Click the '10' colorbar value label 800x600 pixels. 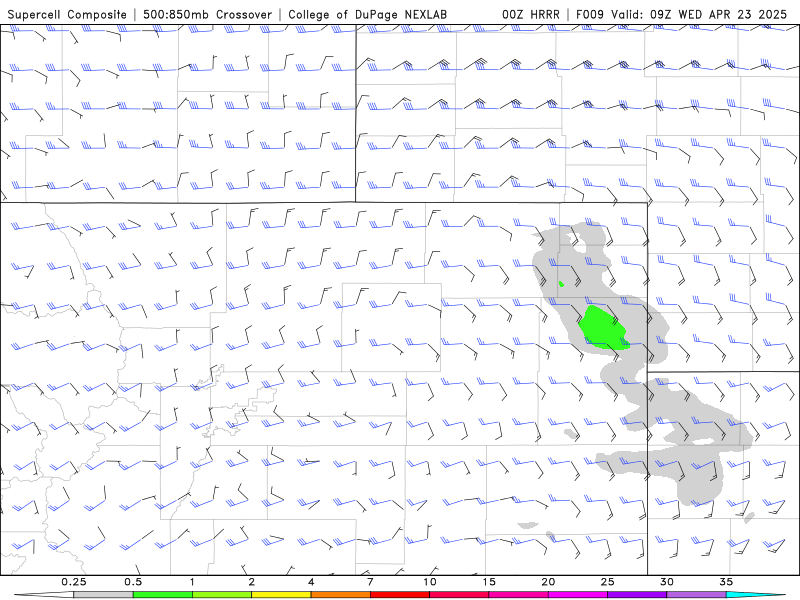pos(430,582)
